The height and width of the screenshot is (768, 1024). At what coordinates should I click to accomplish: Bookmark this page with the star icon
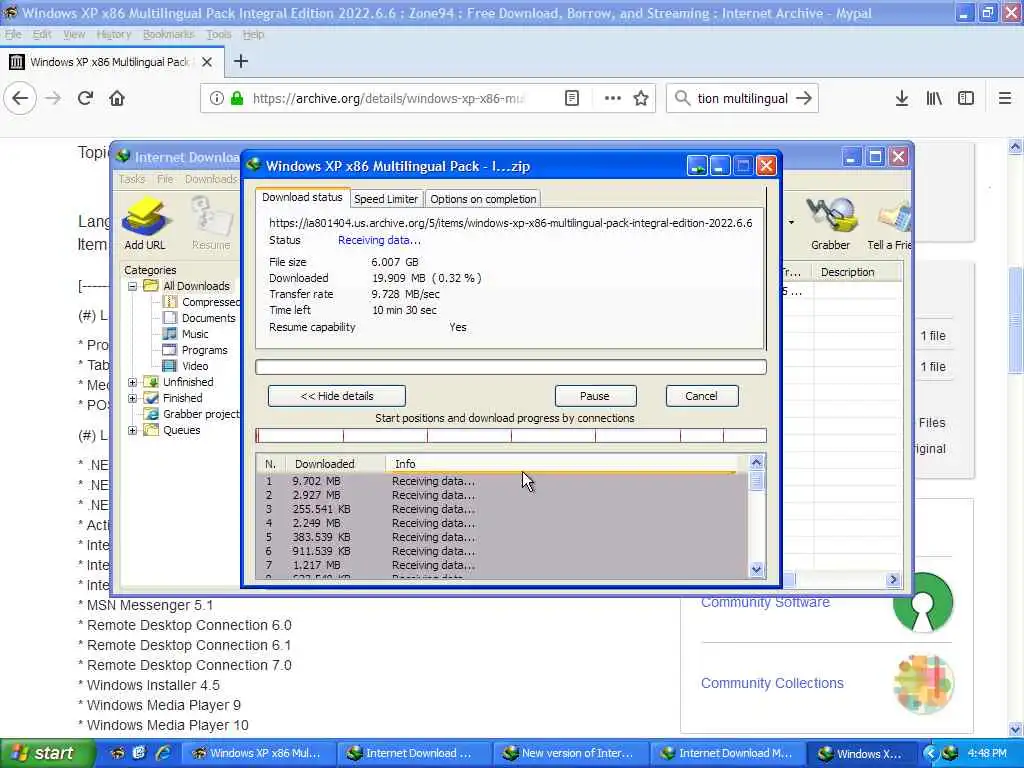click(x=641, y=99)
